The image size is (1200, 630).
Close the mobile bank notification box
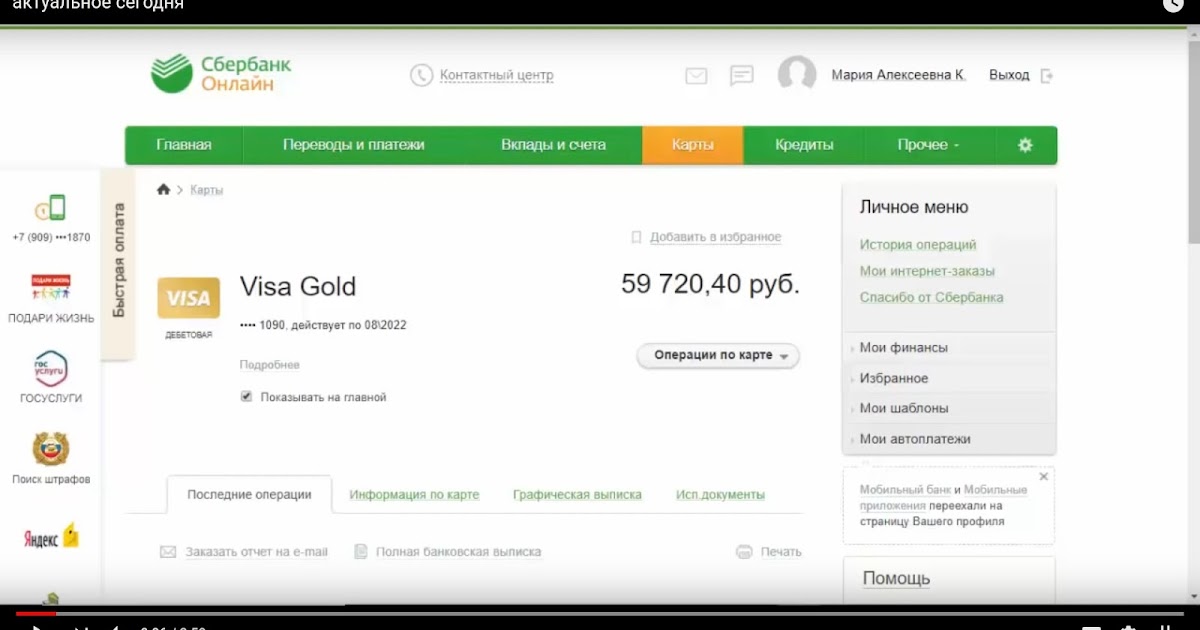click(1043, 477)
